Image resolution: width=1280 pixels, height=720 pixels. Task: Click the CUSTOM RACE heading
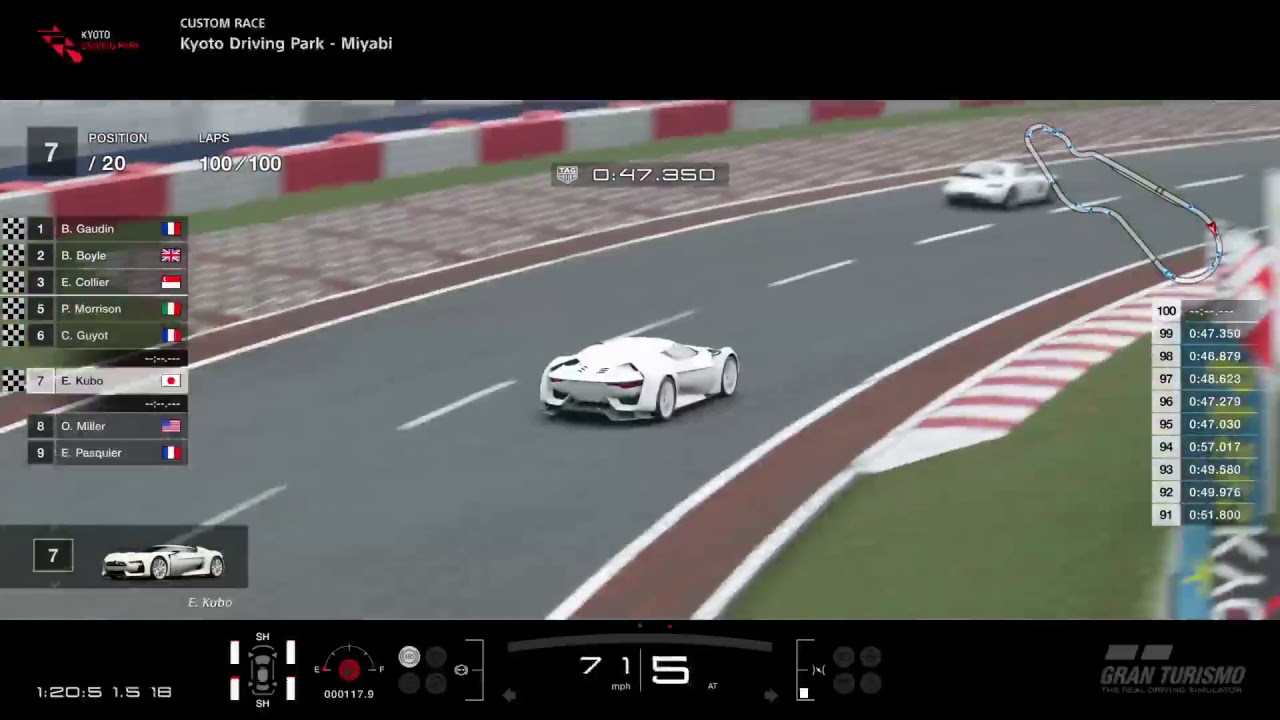click(222, 23)
